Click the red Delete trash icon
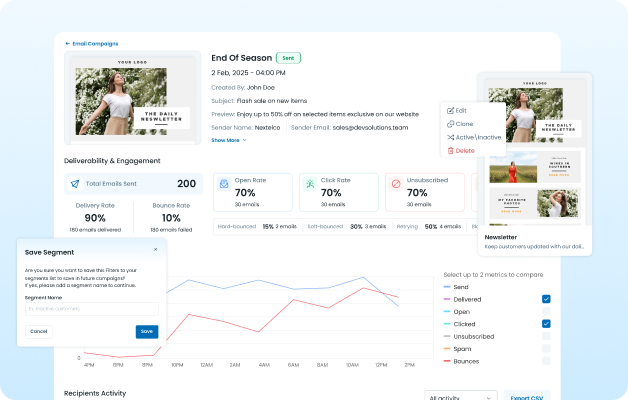Screen dimensions: 628x400 coord(450,150)
